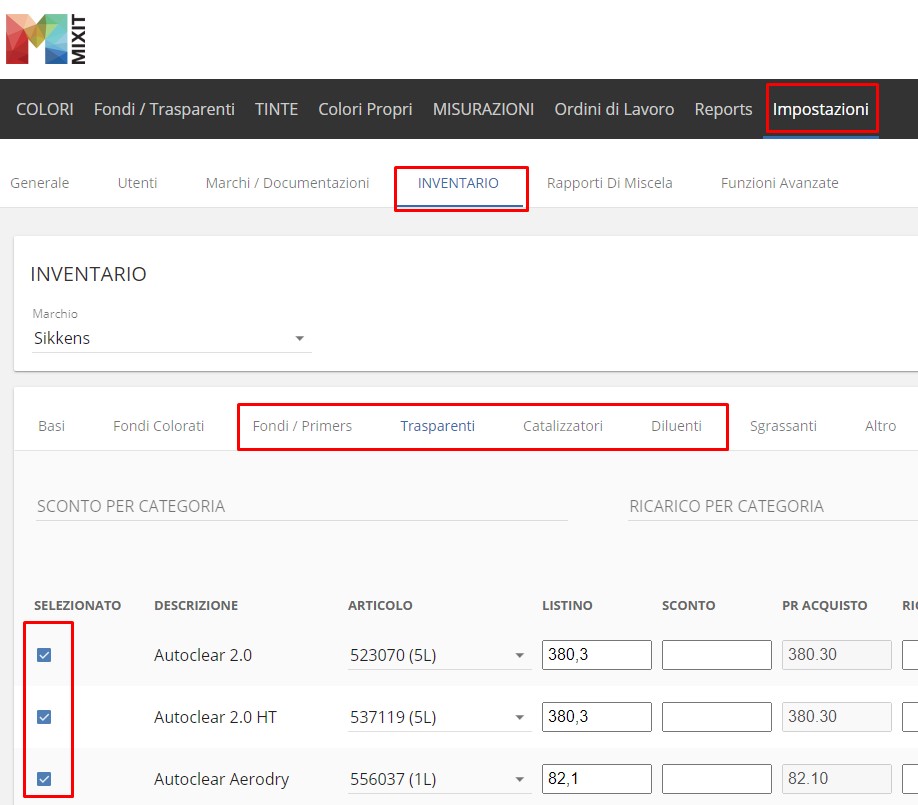Select the Fondi Colorati category tab
This screenshot has height=805, width=918.
(x=159, y=426)
